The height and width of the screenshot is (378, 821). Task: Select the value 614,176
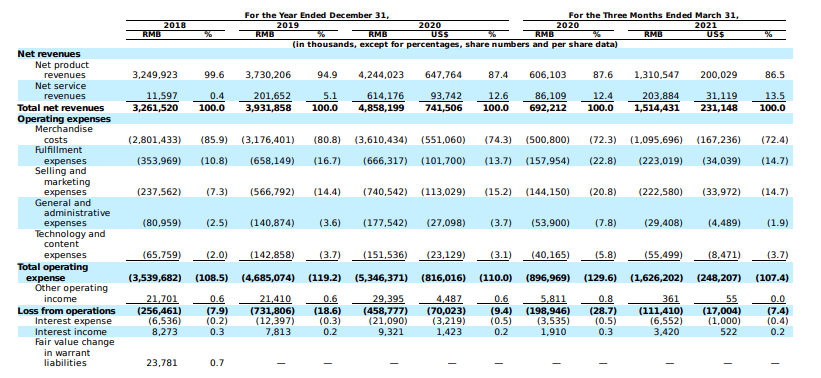pos(385,96)
